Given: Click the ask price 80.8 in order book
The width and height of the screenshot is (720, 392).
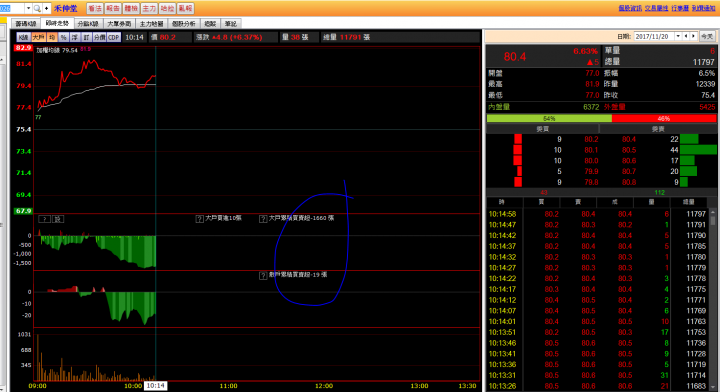Looking at the screenshot, I should click(629, 182).
